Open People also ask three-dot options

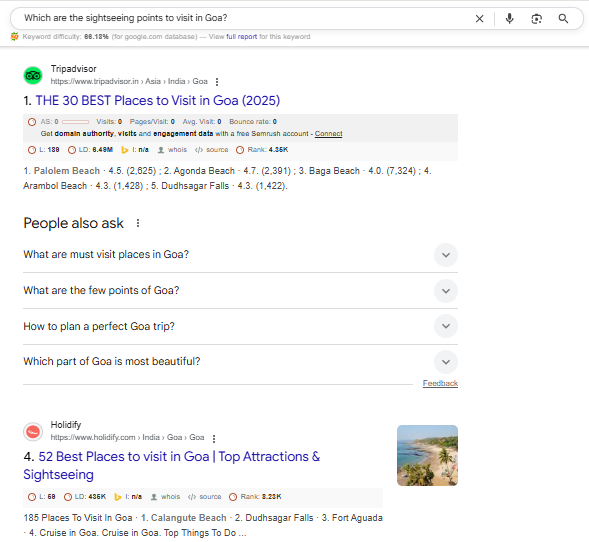138,223
